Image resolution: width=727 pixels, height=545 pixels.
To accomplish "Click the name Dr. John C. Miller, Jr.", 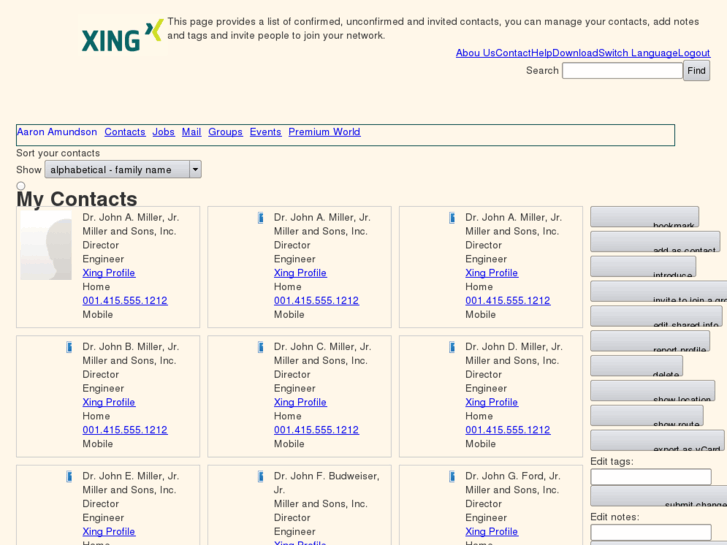I will pos(323,346).
